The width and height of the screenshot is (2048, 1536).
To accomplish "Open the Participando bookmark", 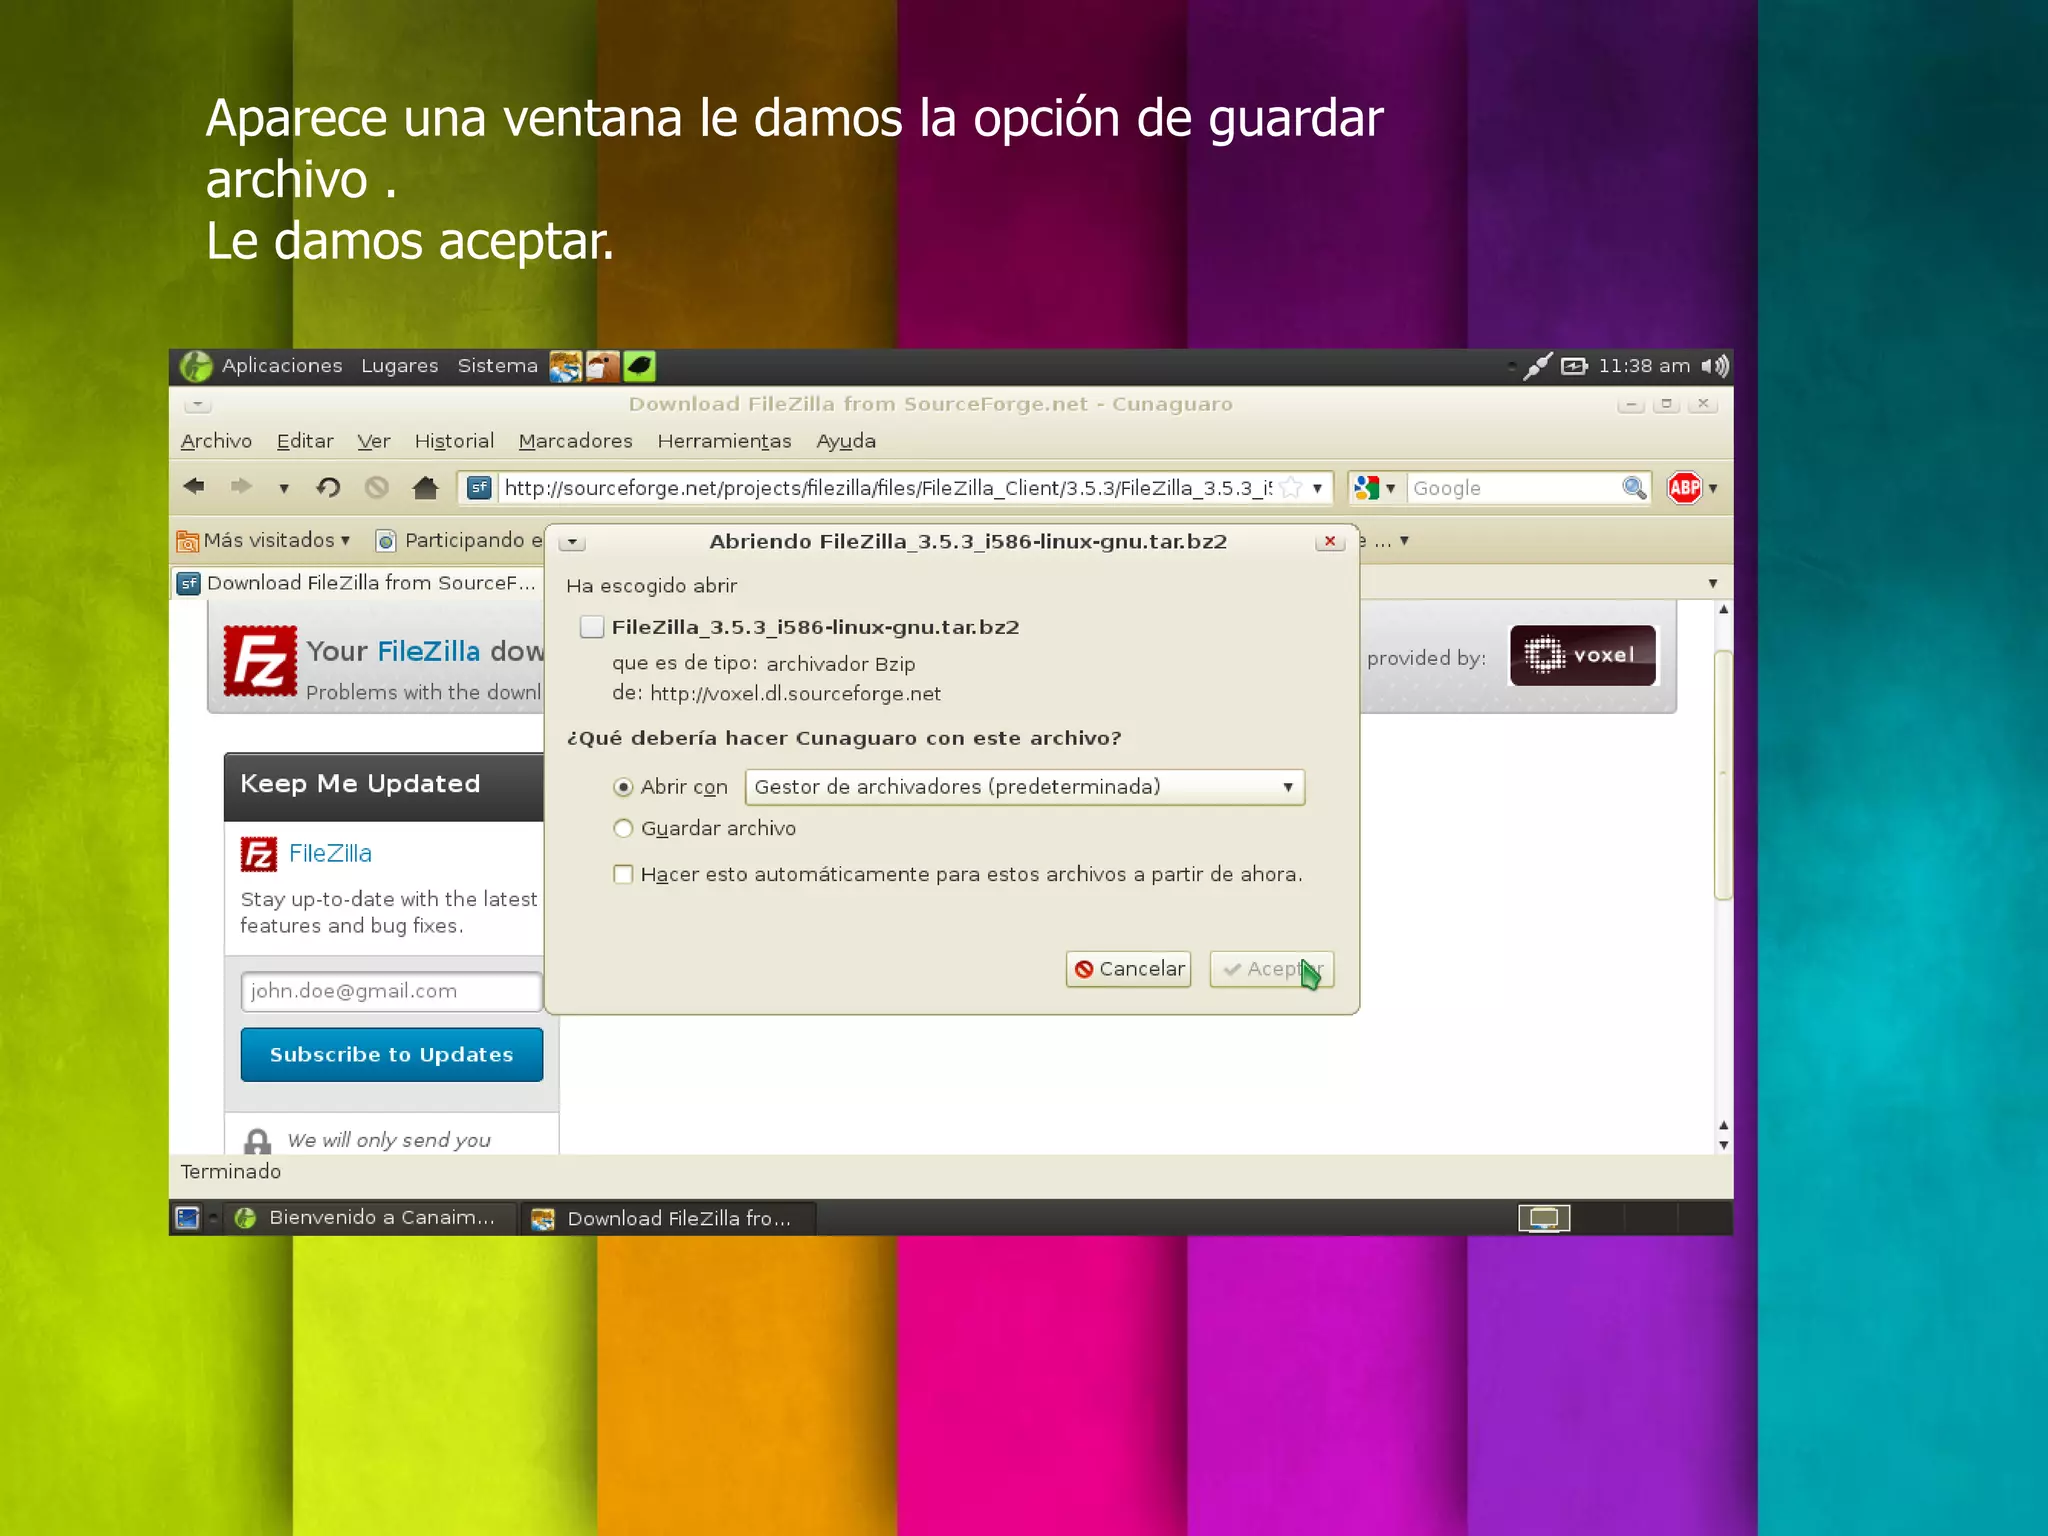I will [459, 541].
